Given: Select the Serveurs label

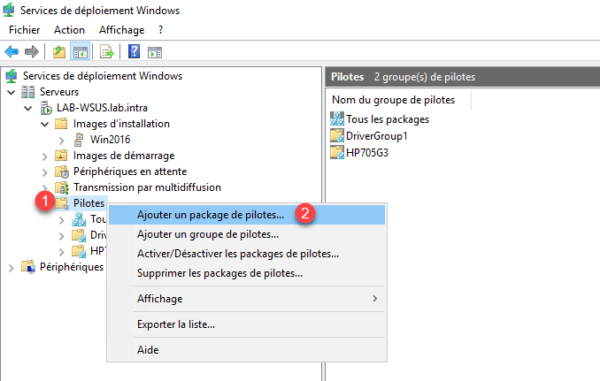Looking at the screenshot, I should [59, 92].
